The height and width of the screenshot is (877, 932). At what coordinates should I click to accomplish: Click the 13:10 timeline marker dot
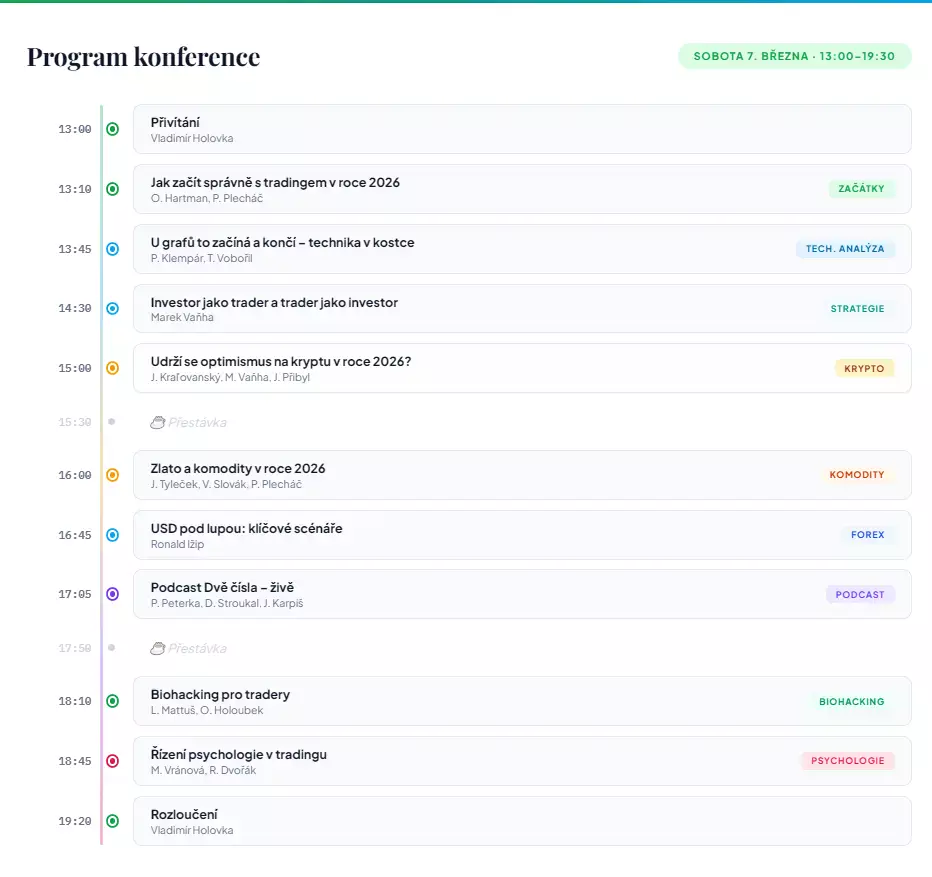112,189
